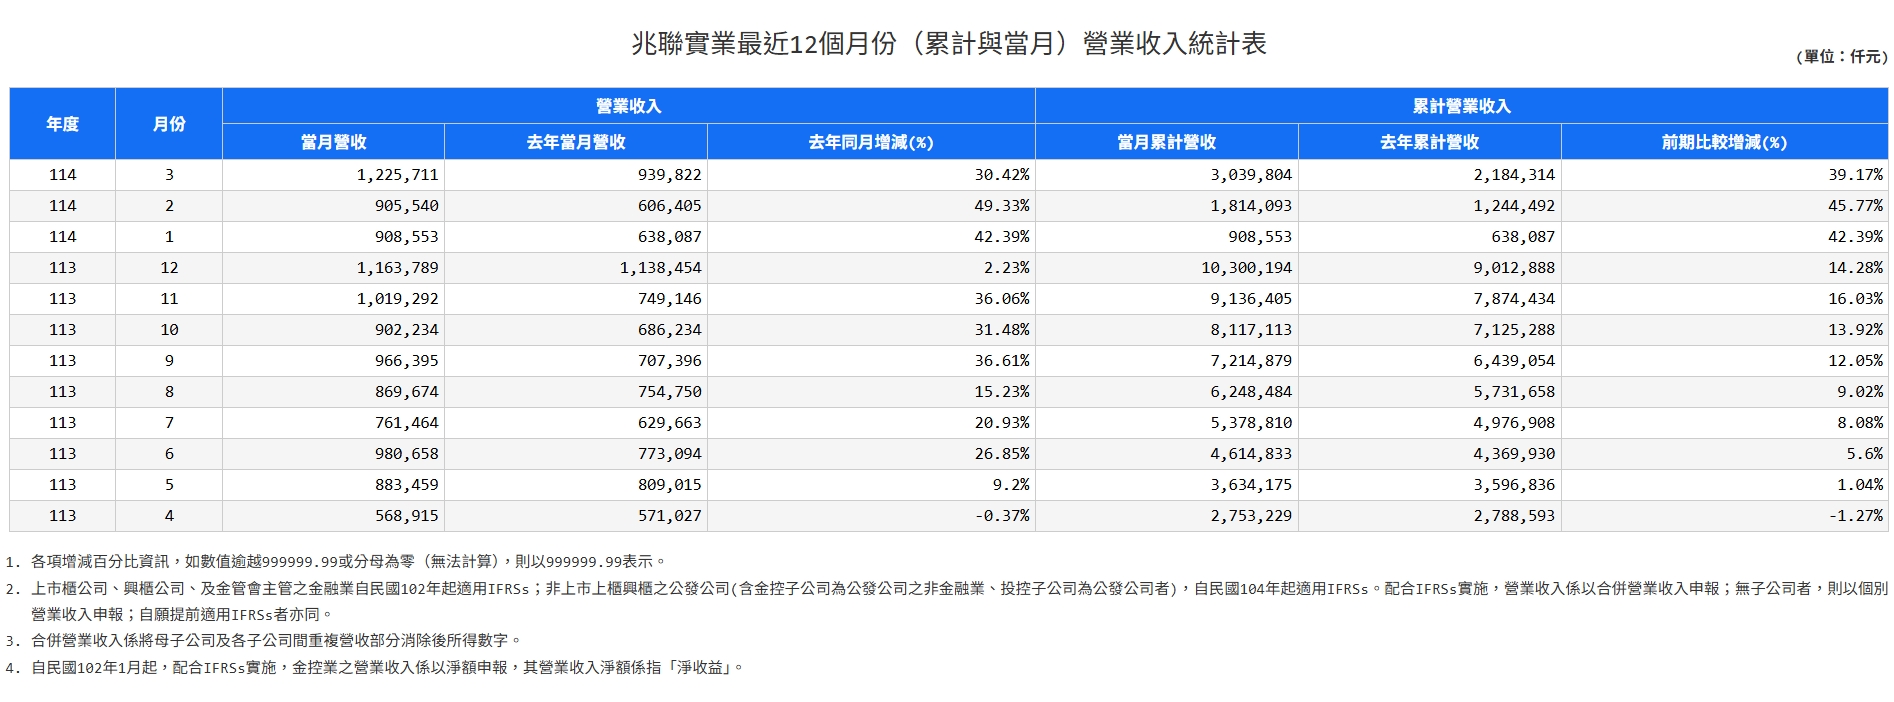The height and width of the screenshot is (702, 1894).
Task: Click the 月份 column header
Action: (x=169, y=124)
